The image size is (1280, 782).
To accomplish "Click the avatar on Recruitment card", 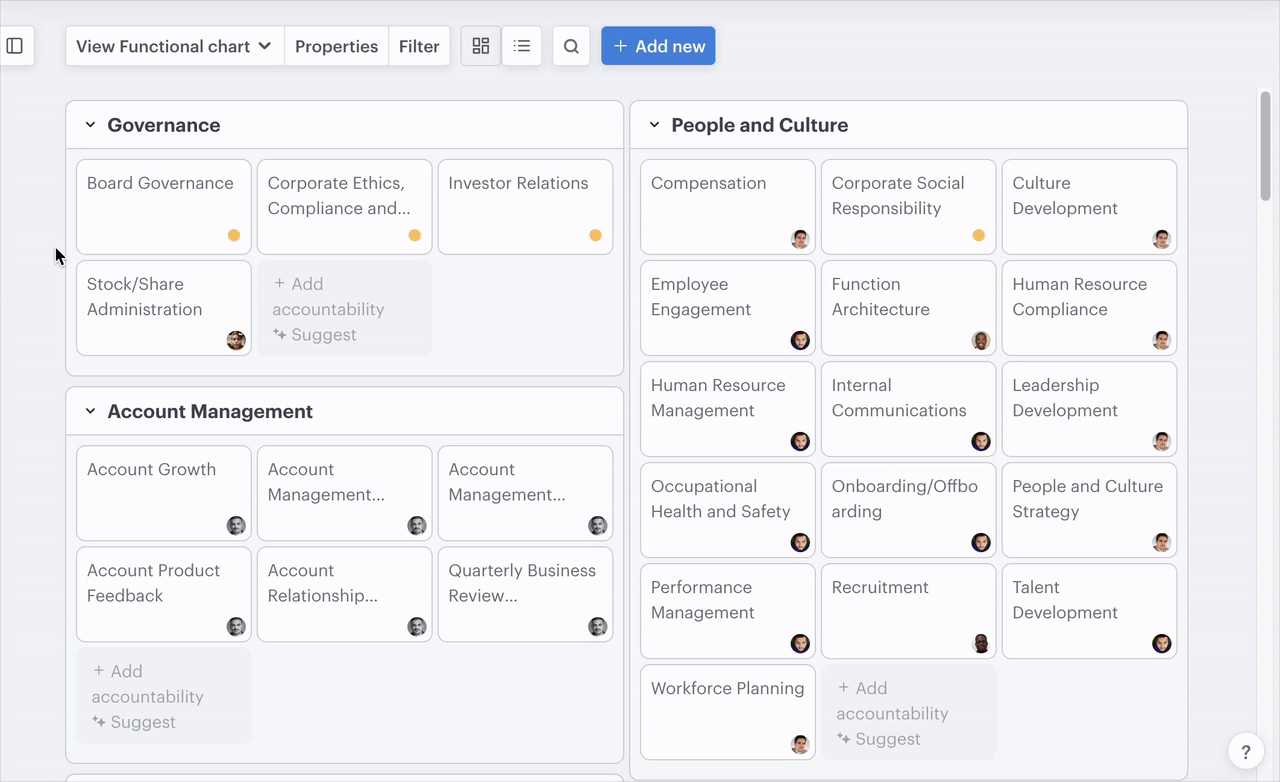I will pyautogui.click(x=981, y=643).
